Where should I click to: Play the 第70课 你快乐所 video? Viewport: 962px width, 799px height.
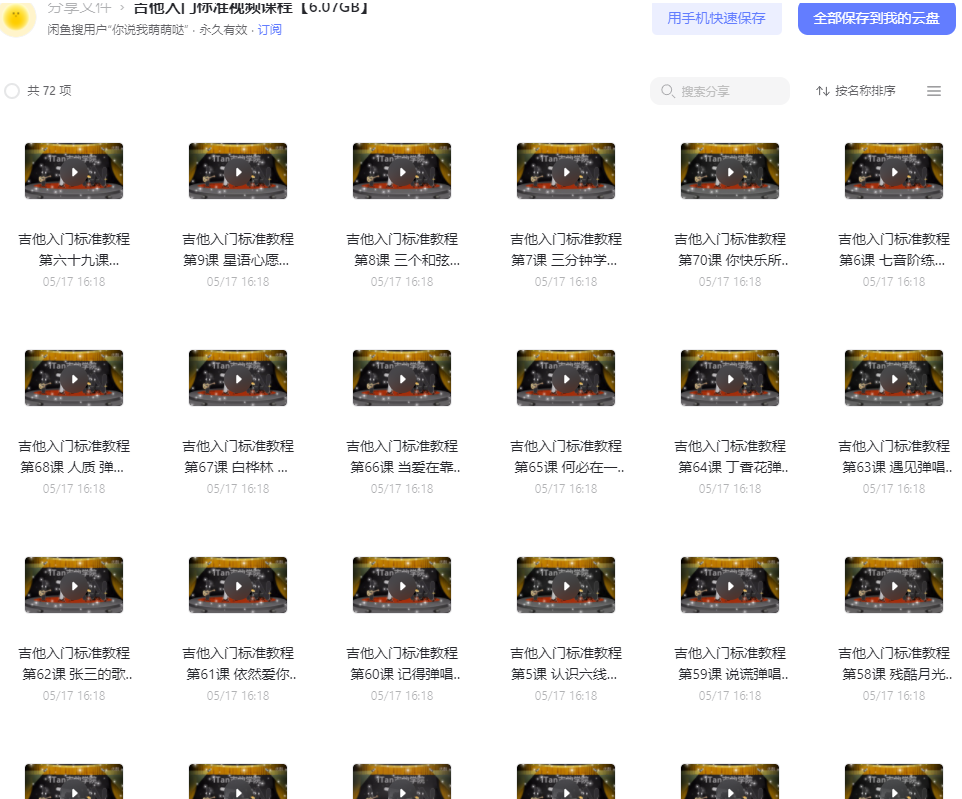[730, 171]
